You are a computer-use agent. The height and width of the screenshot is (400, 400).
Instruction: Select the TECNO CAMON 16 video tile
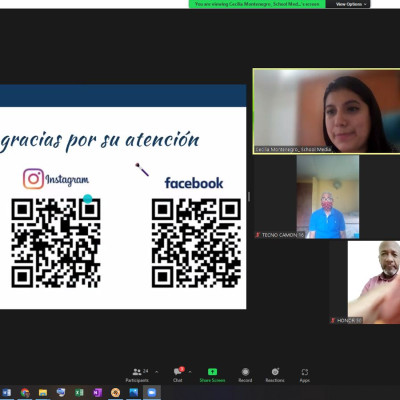pos(307,197)
